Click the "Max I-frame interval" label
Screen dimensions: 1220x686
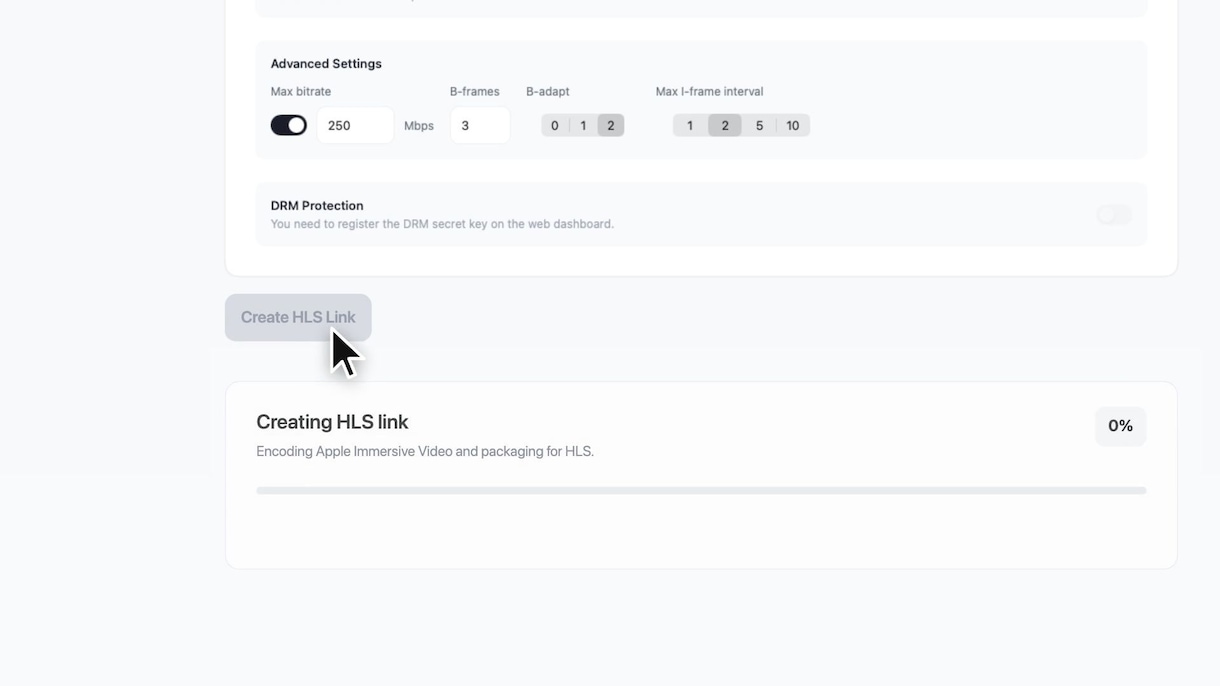(709, 92)
